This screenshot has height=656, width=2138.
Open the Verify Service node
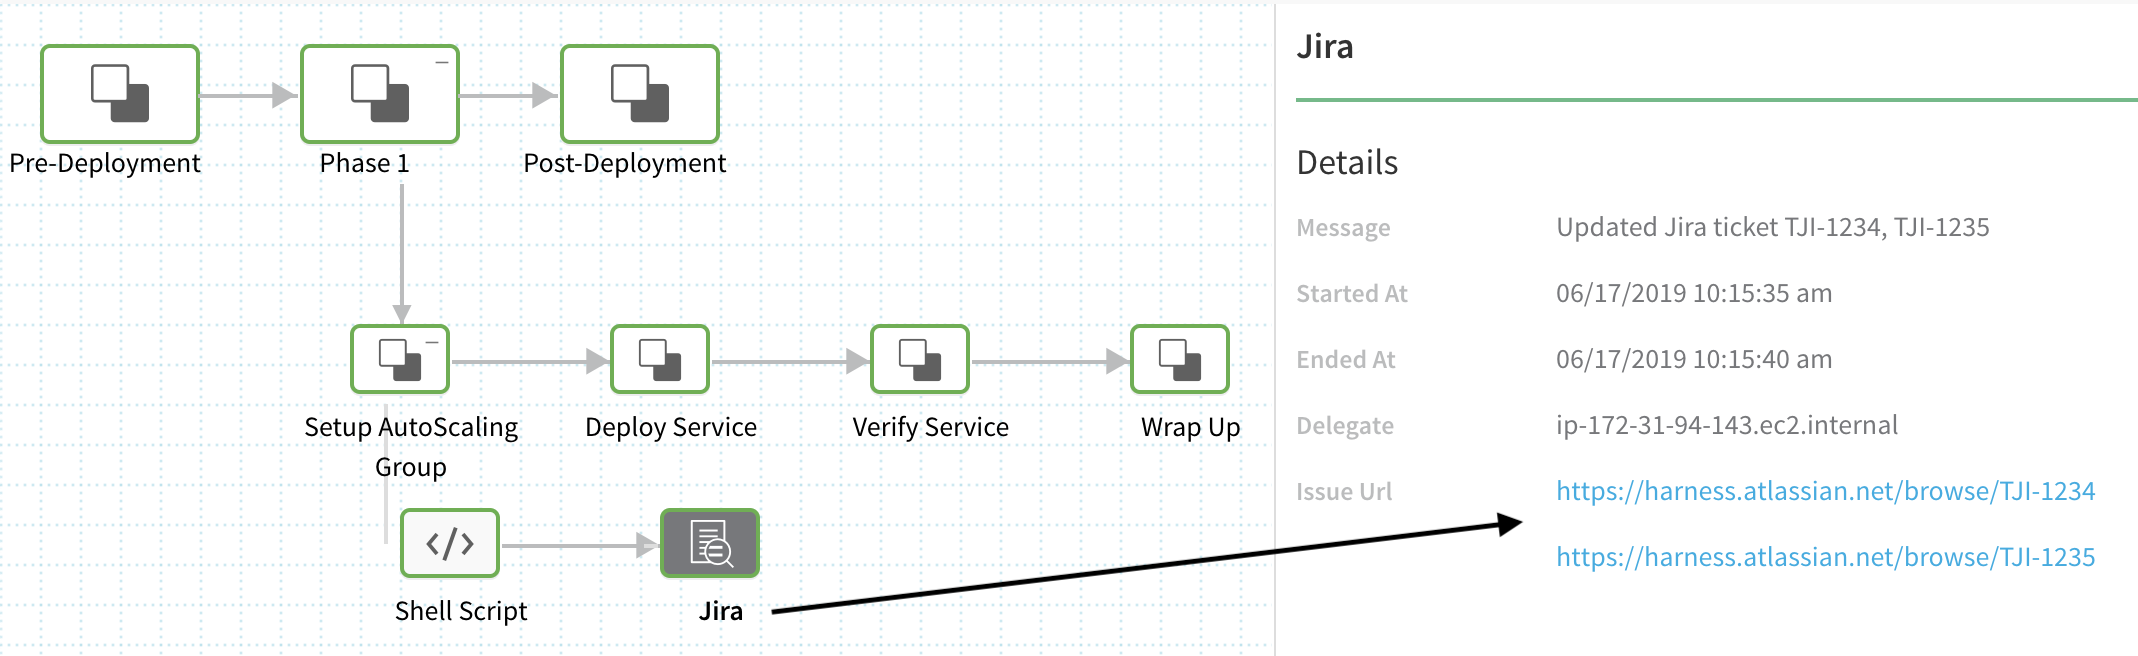(920, 359)
